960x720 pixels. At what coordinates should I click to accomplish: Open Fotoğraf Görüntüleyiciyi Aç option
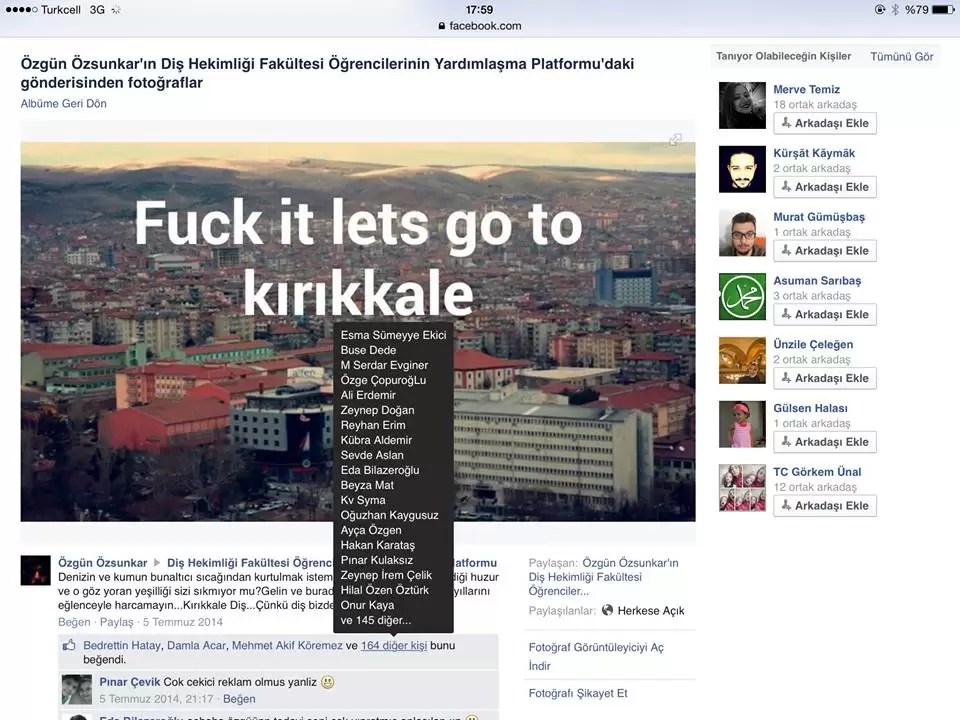pos(596,647)
